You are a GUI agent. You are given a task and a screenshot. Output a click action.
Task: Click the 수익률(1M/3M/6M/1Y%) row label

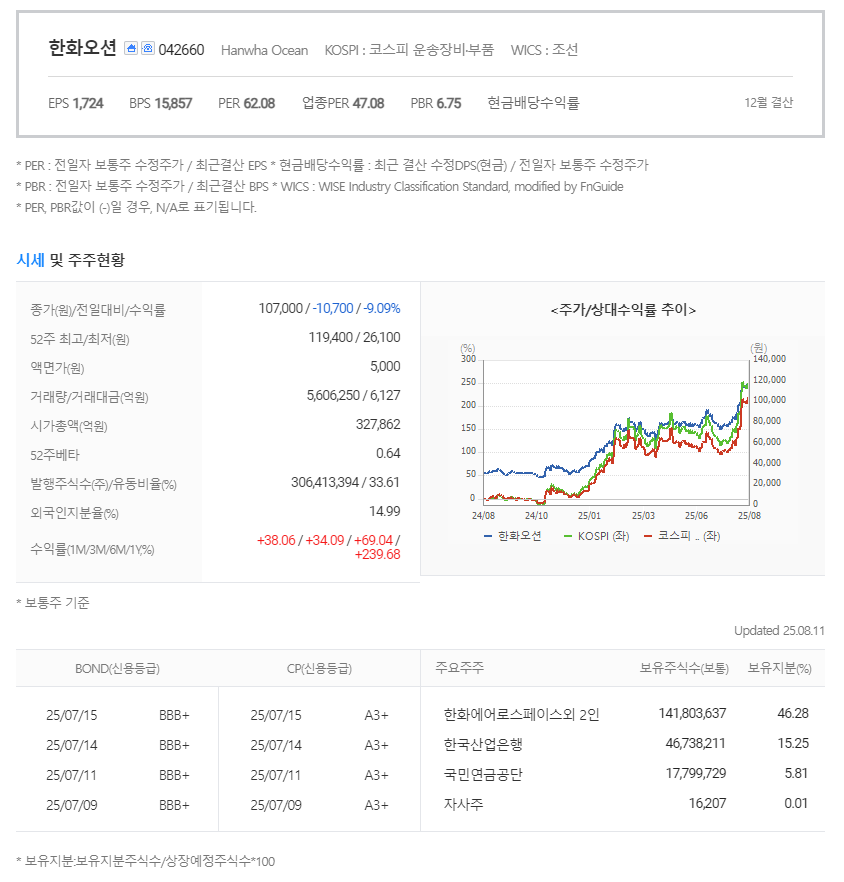[92, 550]
